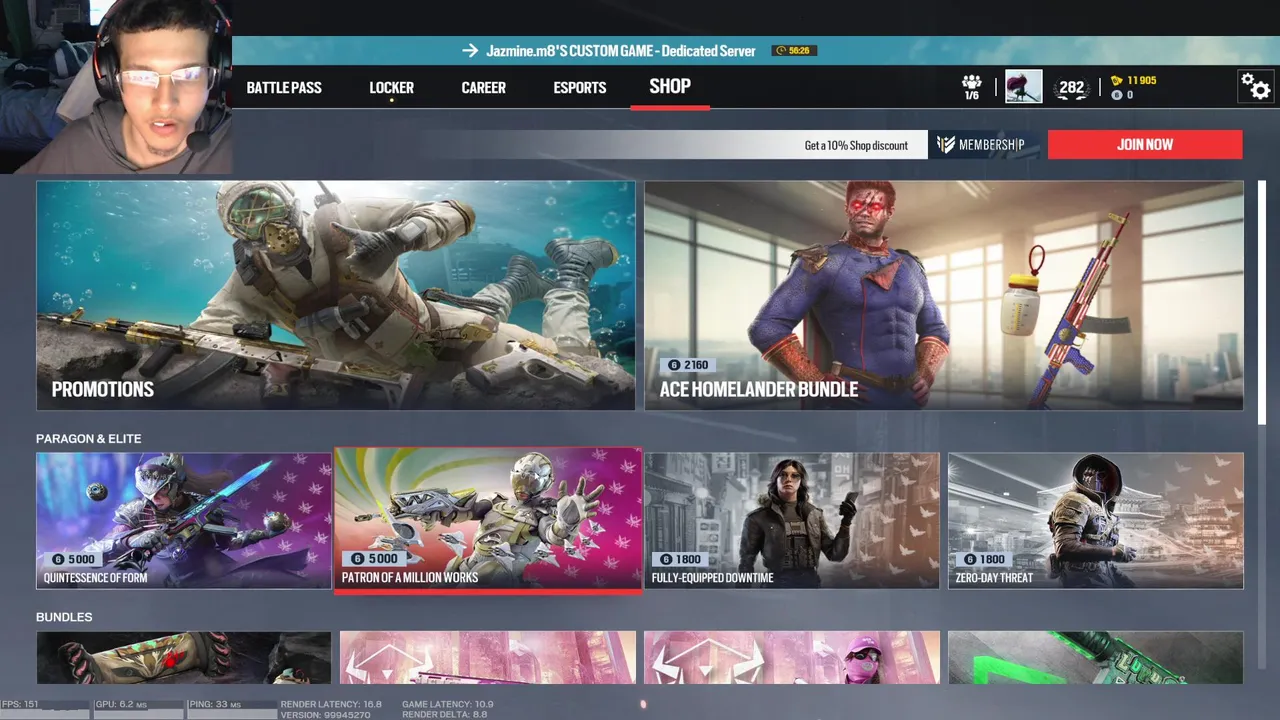The height and width of the screenshot is (720, 1280).
Task: Open the Fully-Equipped Downtime bundle
Action: tap(792, 520)
